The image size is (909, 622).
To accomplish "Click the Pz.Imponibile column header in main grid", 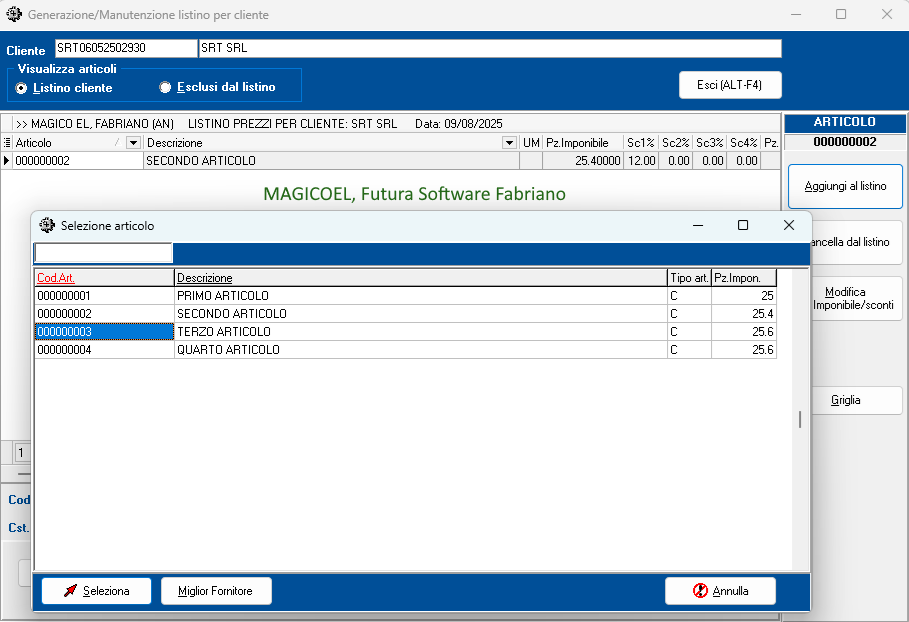I will tap(583, 143).
